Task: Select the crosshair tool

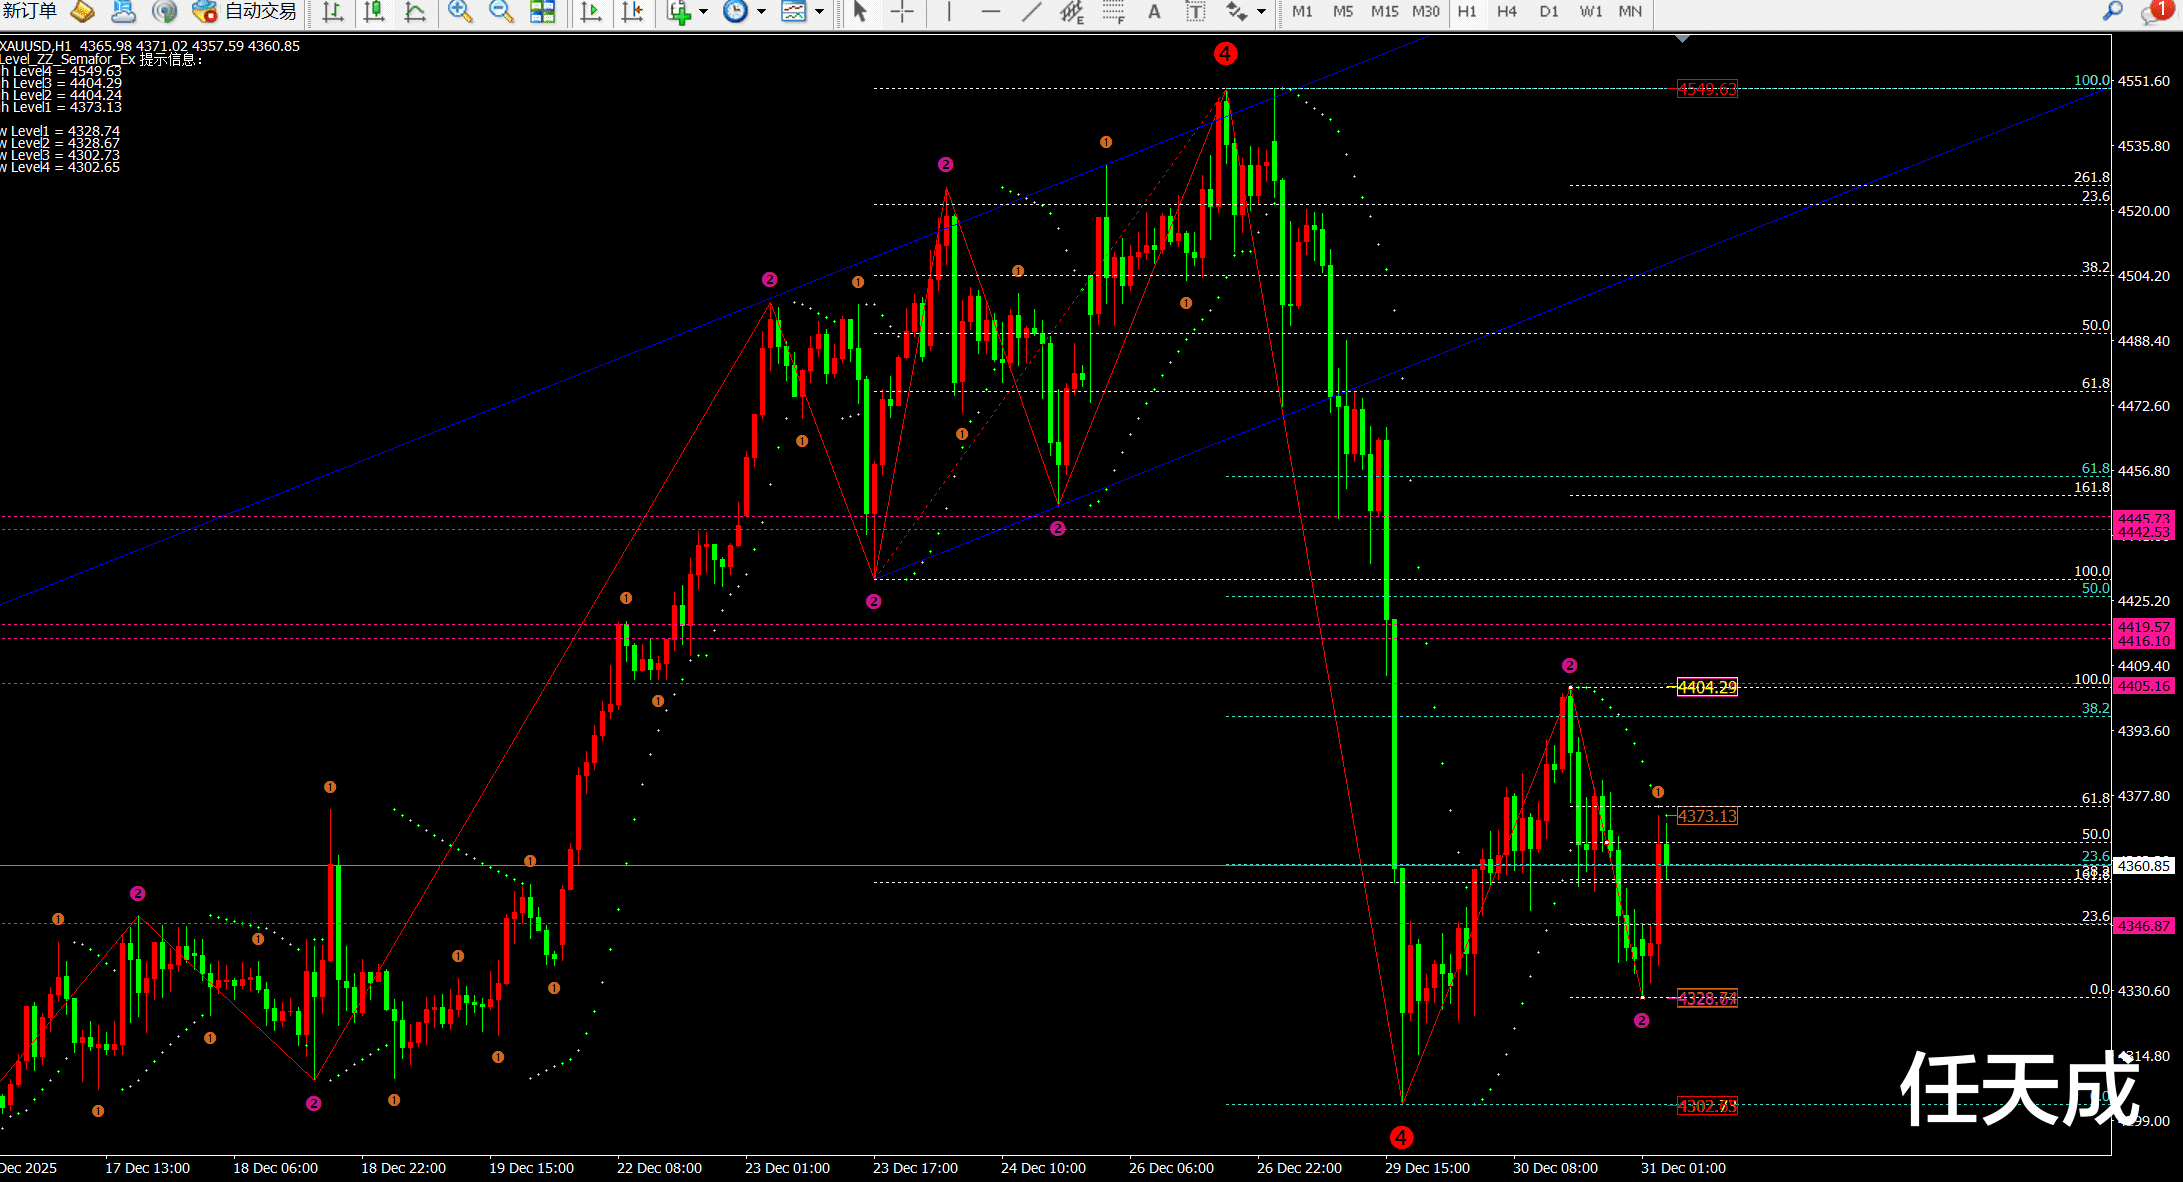Action: point(902,12)
